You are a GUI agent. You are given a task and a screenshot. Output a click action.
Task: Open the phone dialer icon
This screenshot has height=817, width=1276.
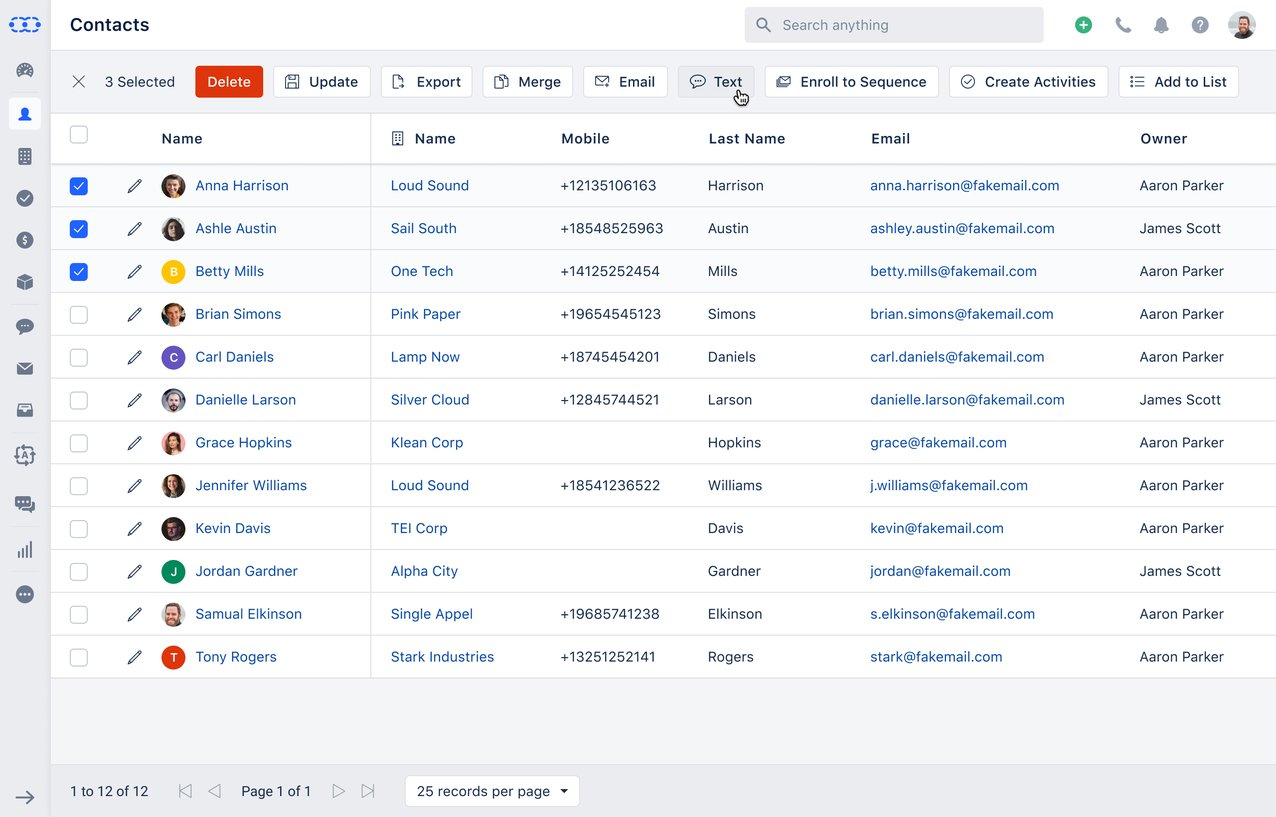click(1123, 25)
